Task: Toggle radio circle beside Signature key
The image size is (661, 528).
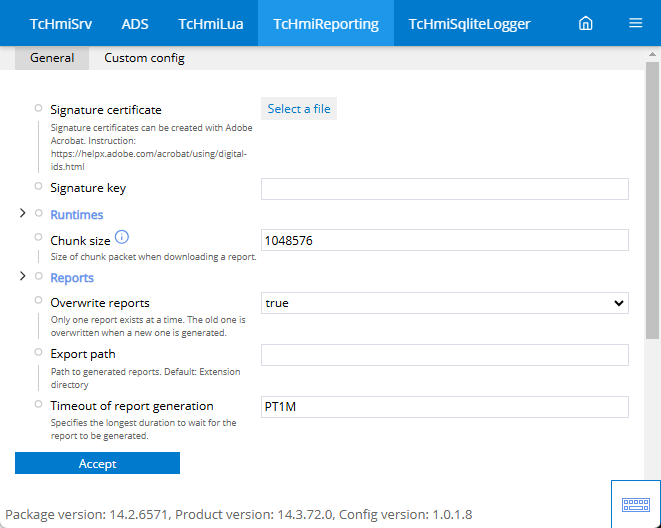Action: tap(38, 186)
